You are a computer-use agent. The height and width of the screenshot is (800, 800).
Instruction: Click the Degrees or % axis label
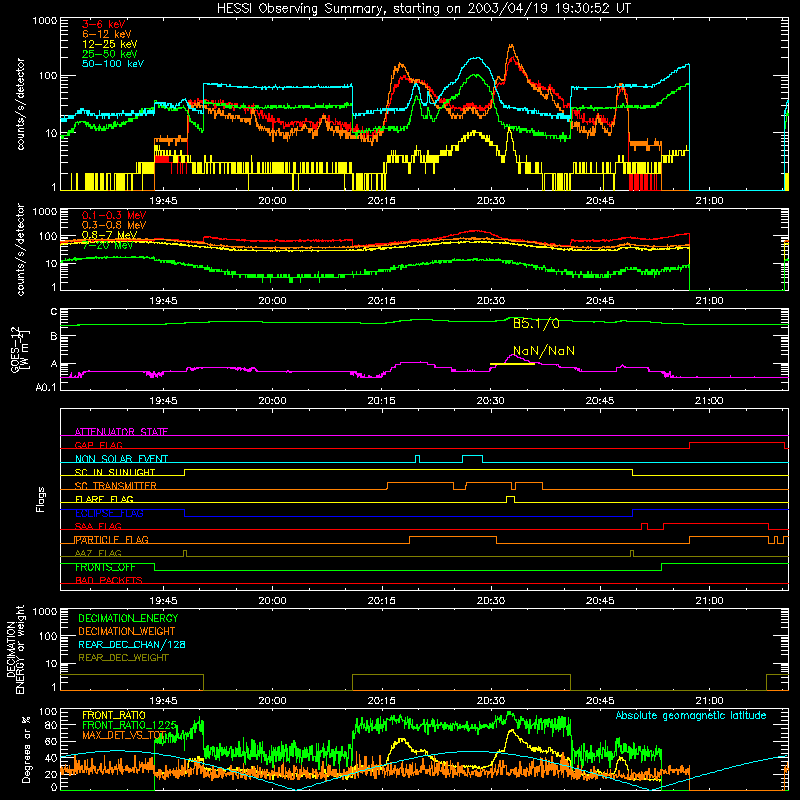[x=26, y=749]
